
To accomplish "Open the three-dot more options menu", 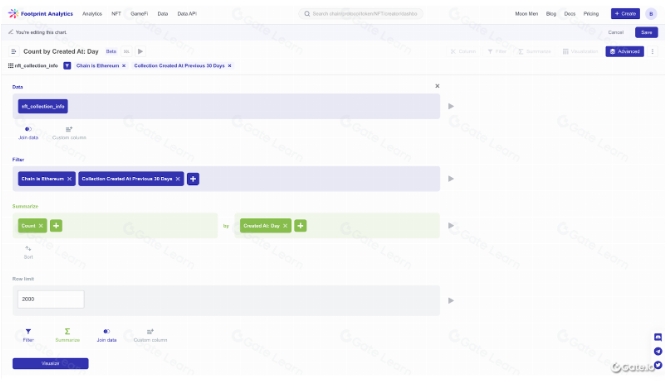I will coord(653,51).
